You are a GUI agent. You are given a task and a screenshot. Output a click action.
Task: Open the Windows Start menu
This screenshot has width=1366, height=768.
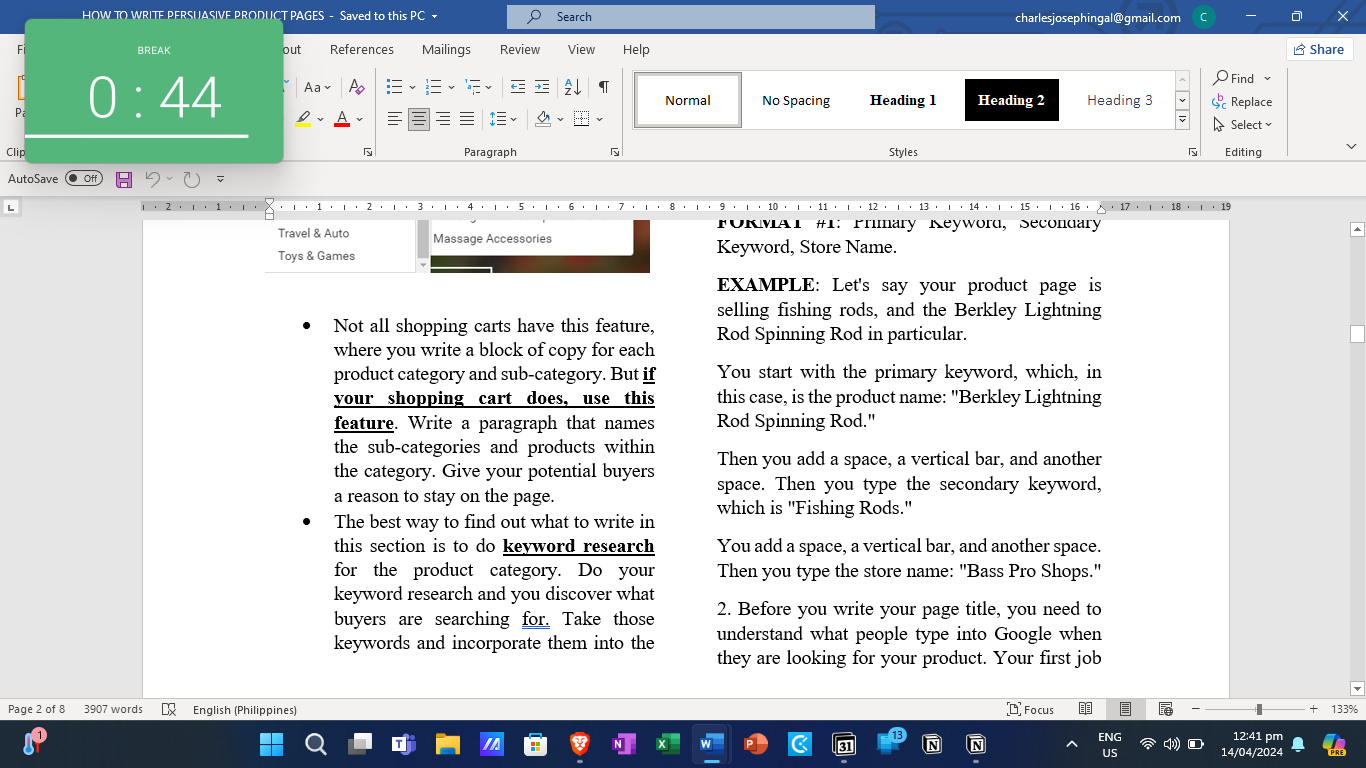pyautogui.click(x=271, y=744)
